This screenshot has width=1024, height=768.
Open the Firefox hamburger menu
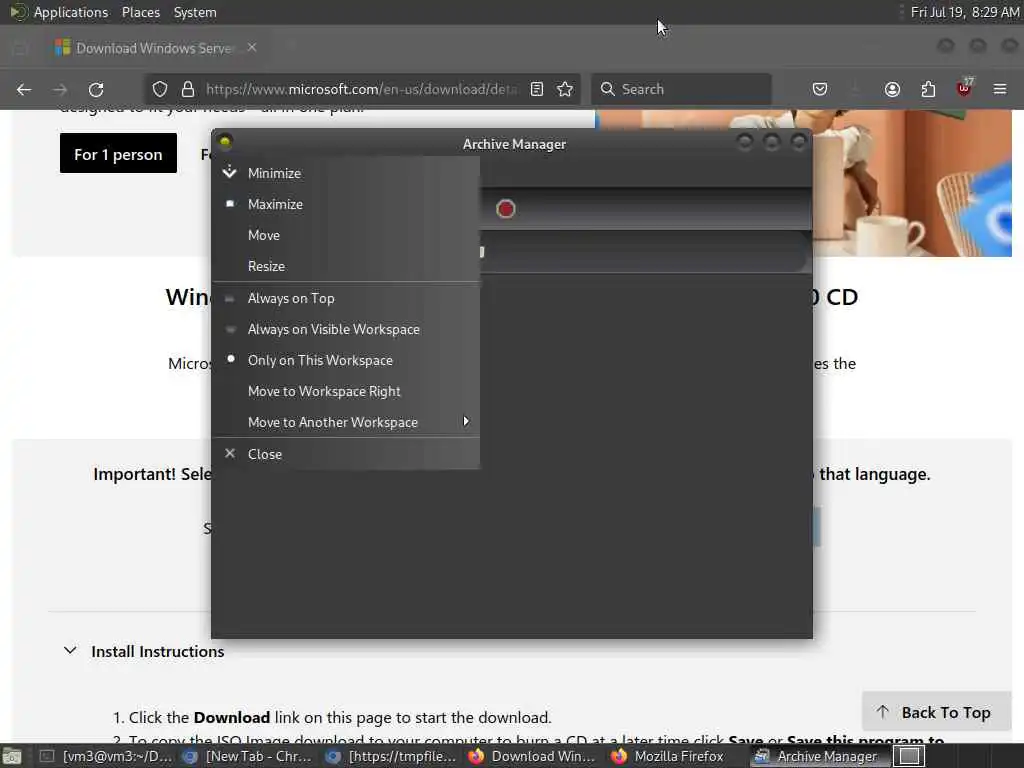pyautogui.click(x=1000, y=89)
